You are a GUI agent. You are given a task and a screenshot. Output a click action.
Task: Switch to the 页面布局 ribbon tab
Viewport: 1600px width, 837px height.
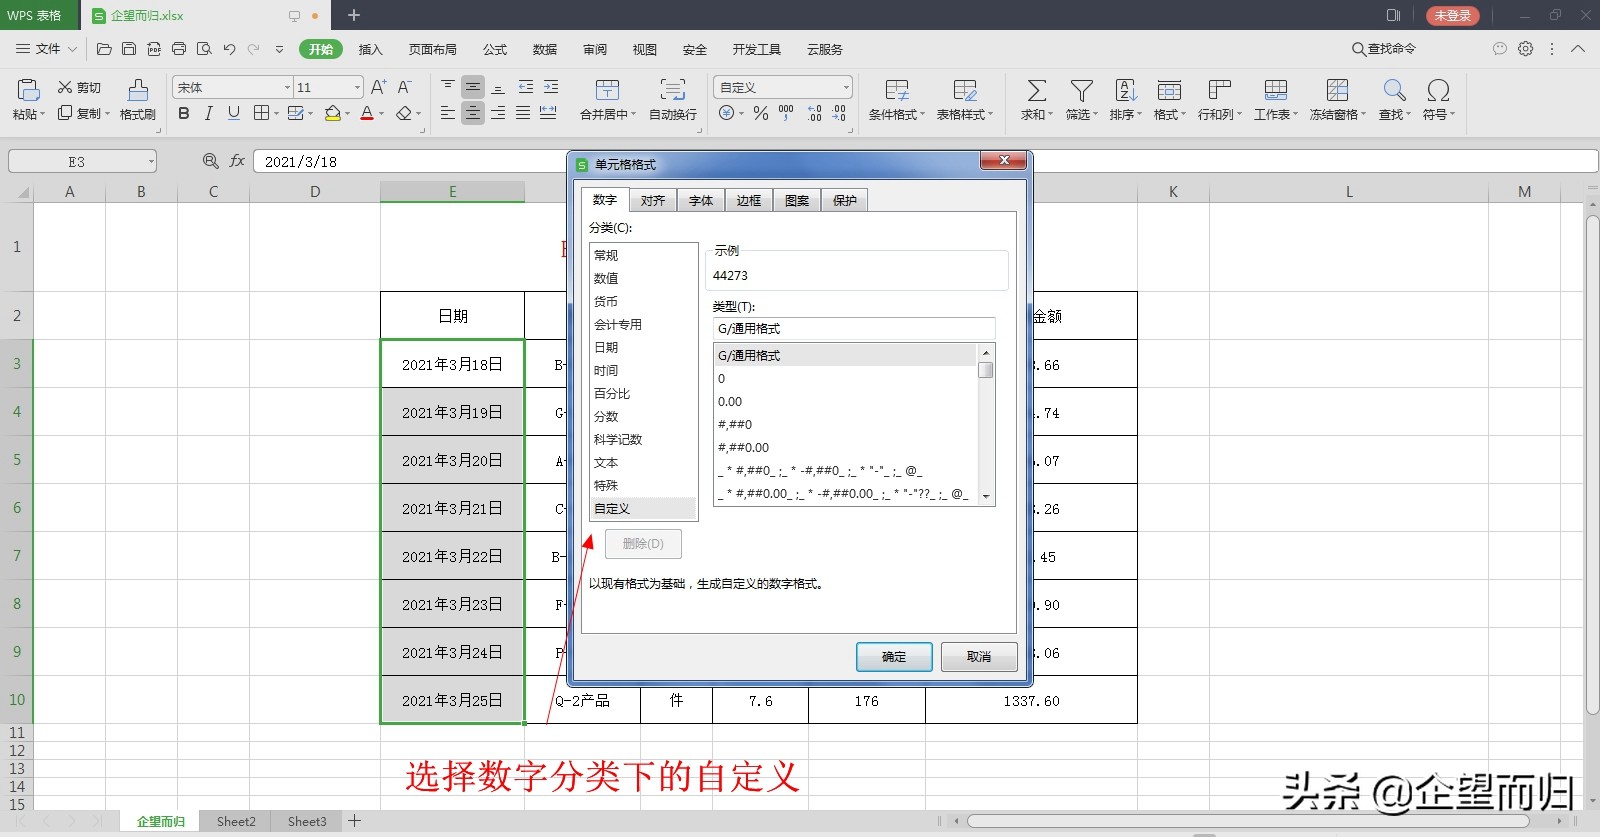433,49
